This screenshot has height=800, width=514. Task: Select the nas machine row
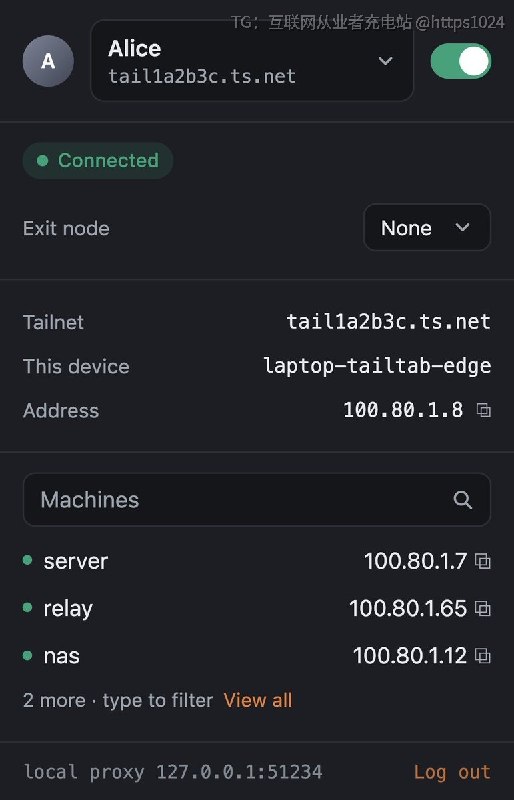click(257, 655)
